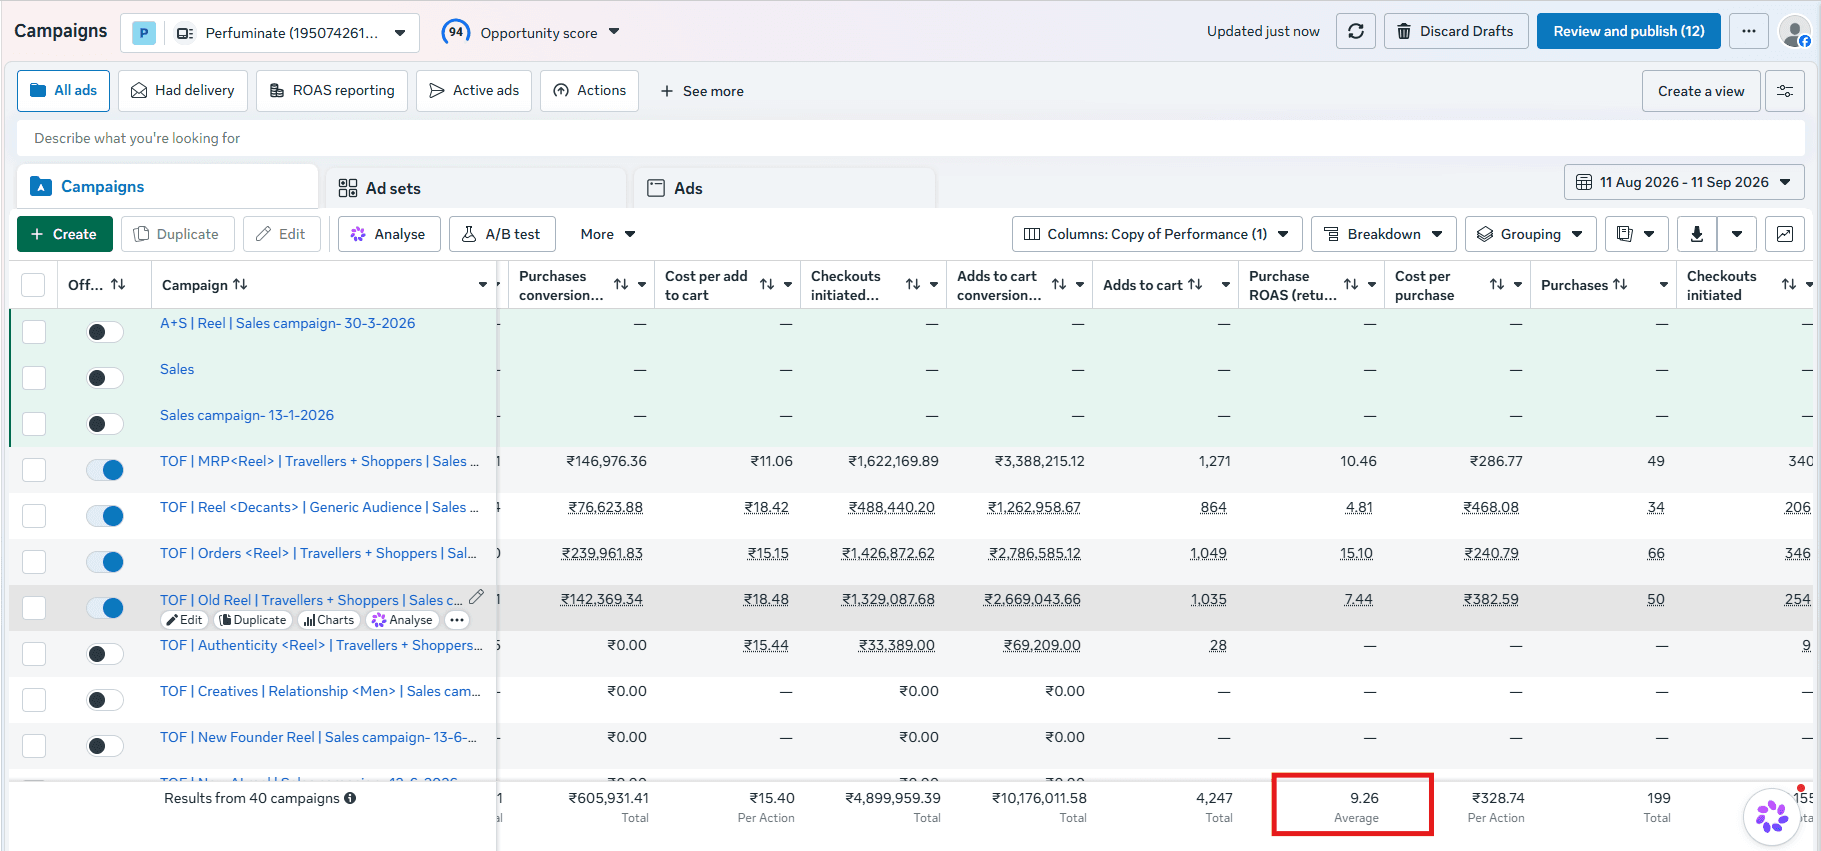Switch to the Ads tab
Viewport: 1821px width, 851px height.
(x=784, y=188)
